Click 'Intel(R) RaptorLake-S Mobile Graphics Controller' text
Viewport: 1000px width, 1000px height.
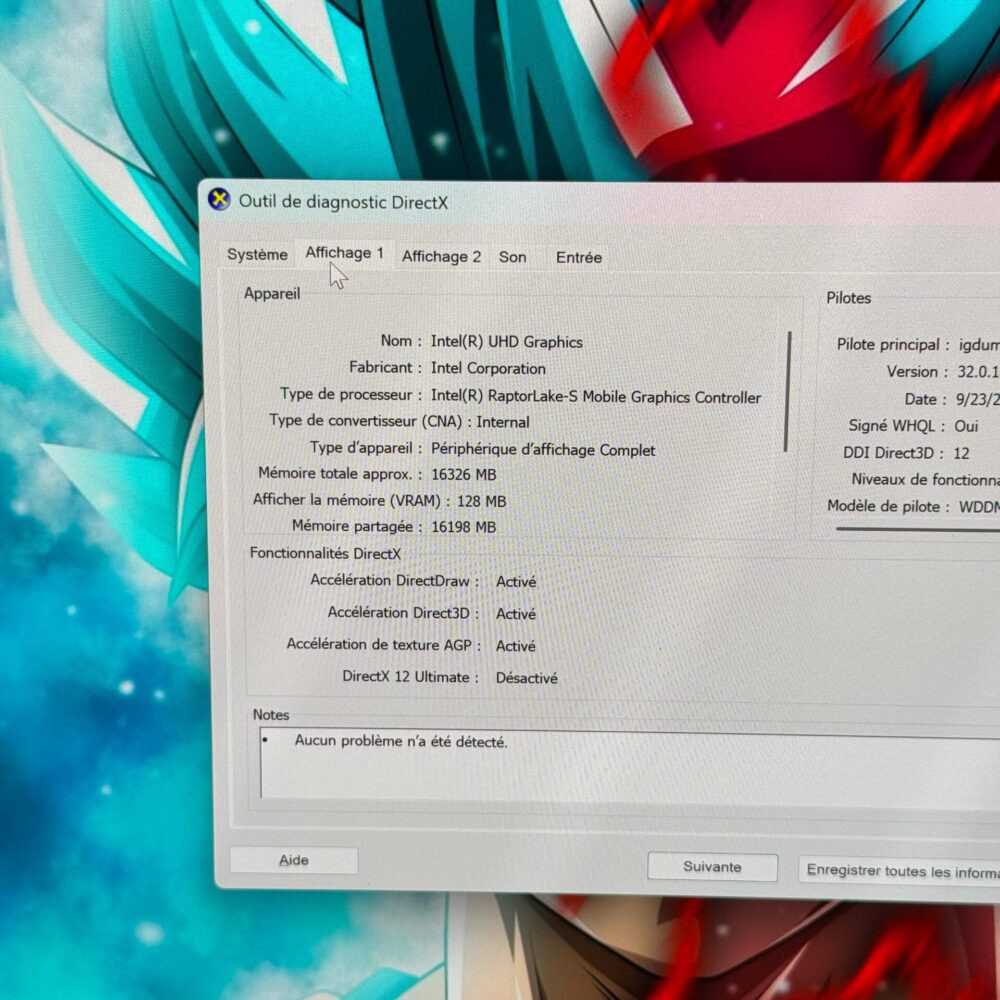point(596,397)
